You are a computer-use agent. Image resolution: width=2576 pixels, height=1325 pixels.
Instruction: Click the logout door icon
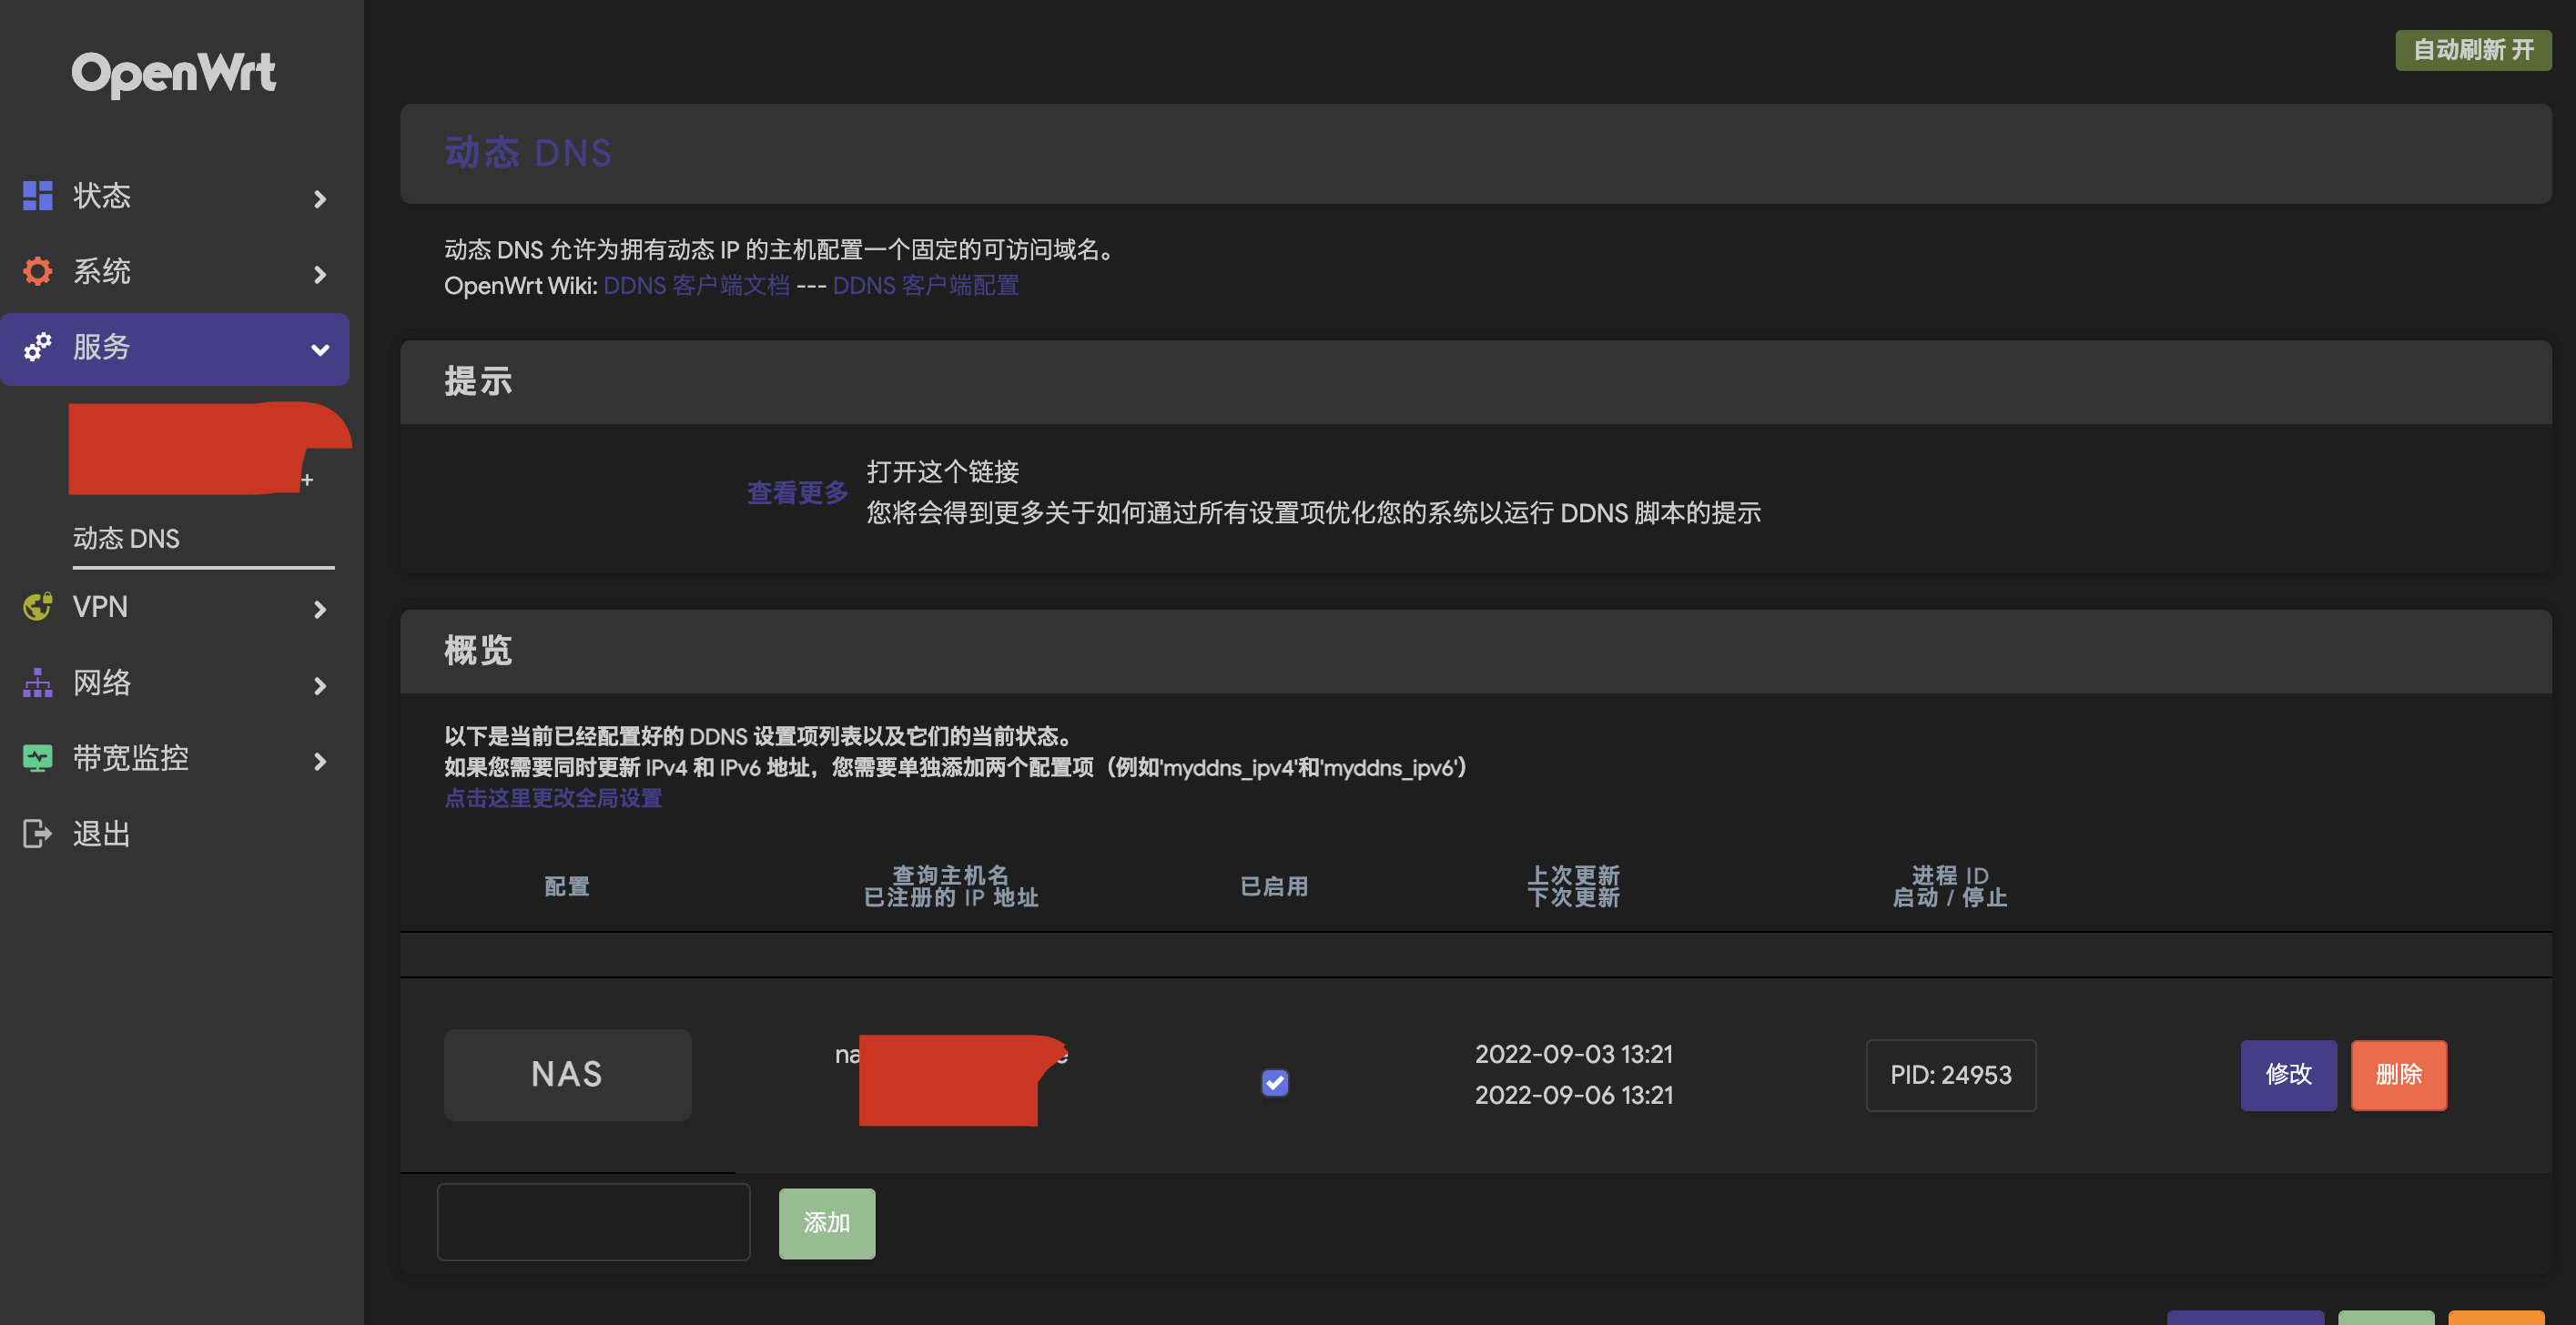37,833
